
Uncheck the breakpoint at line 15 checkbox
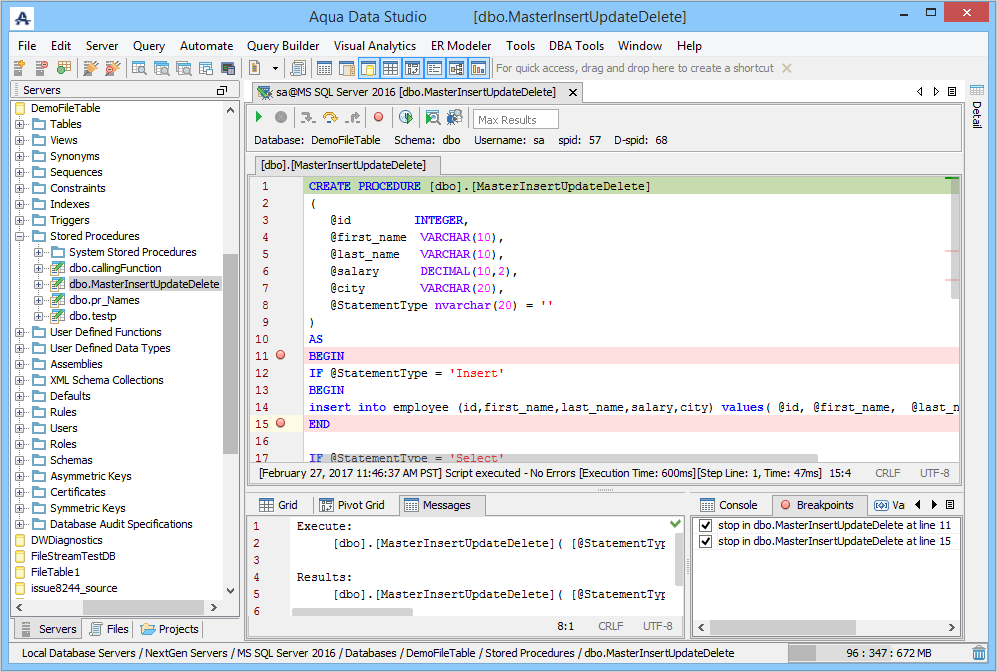[706, 541]
